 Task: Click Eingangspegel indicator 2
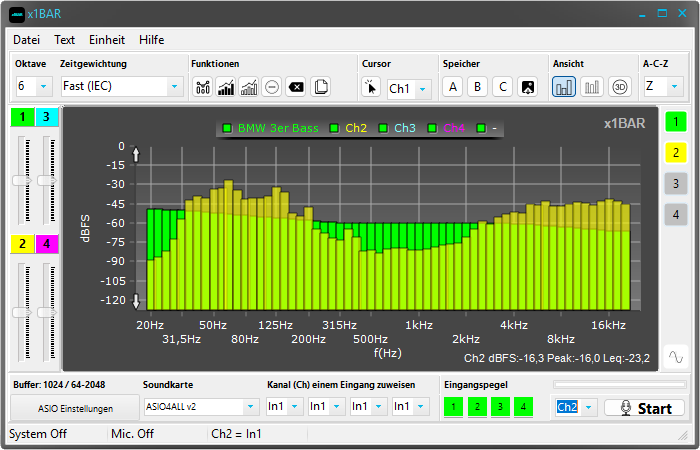477,407
